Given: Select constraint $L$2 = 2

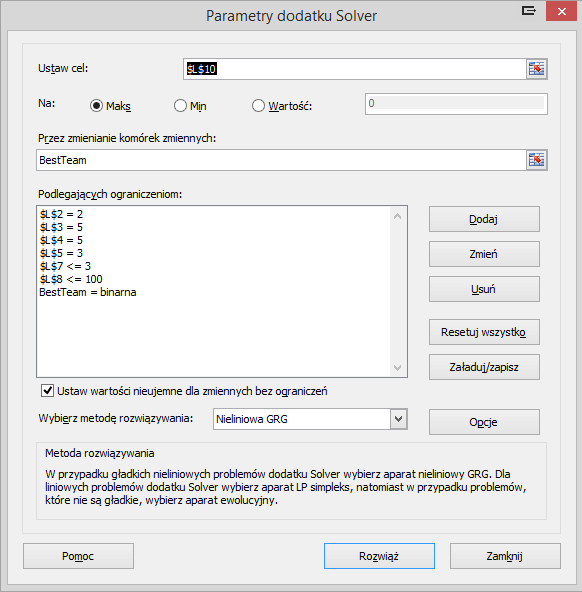Looking at the screenshot, I should coord(61,214).
